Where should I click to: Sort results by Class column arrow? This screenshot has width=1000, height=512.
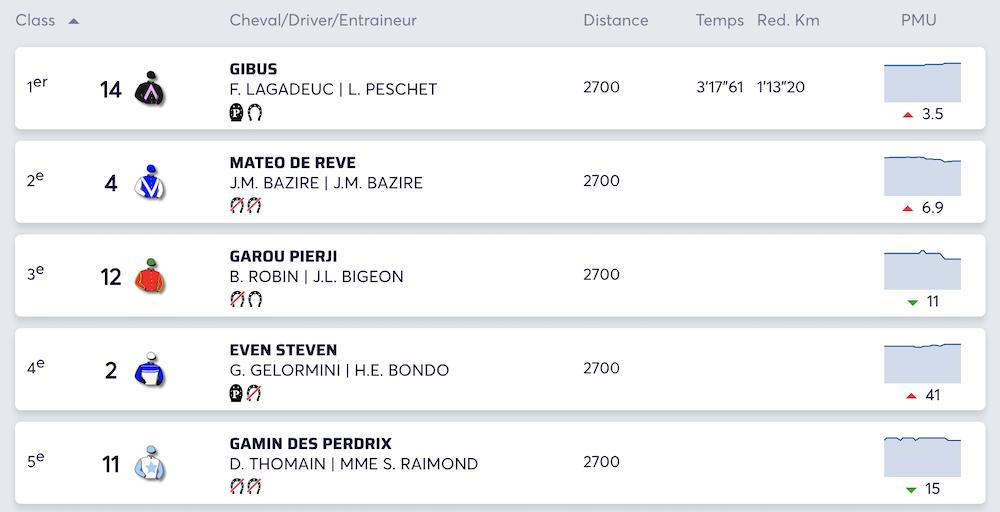[74, 21]
